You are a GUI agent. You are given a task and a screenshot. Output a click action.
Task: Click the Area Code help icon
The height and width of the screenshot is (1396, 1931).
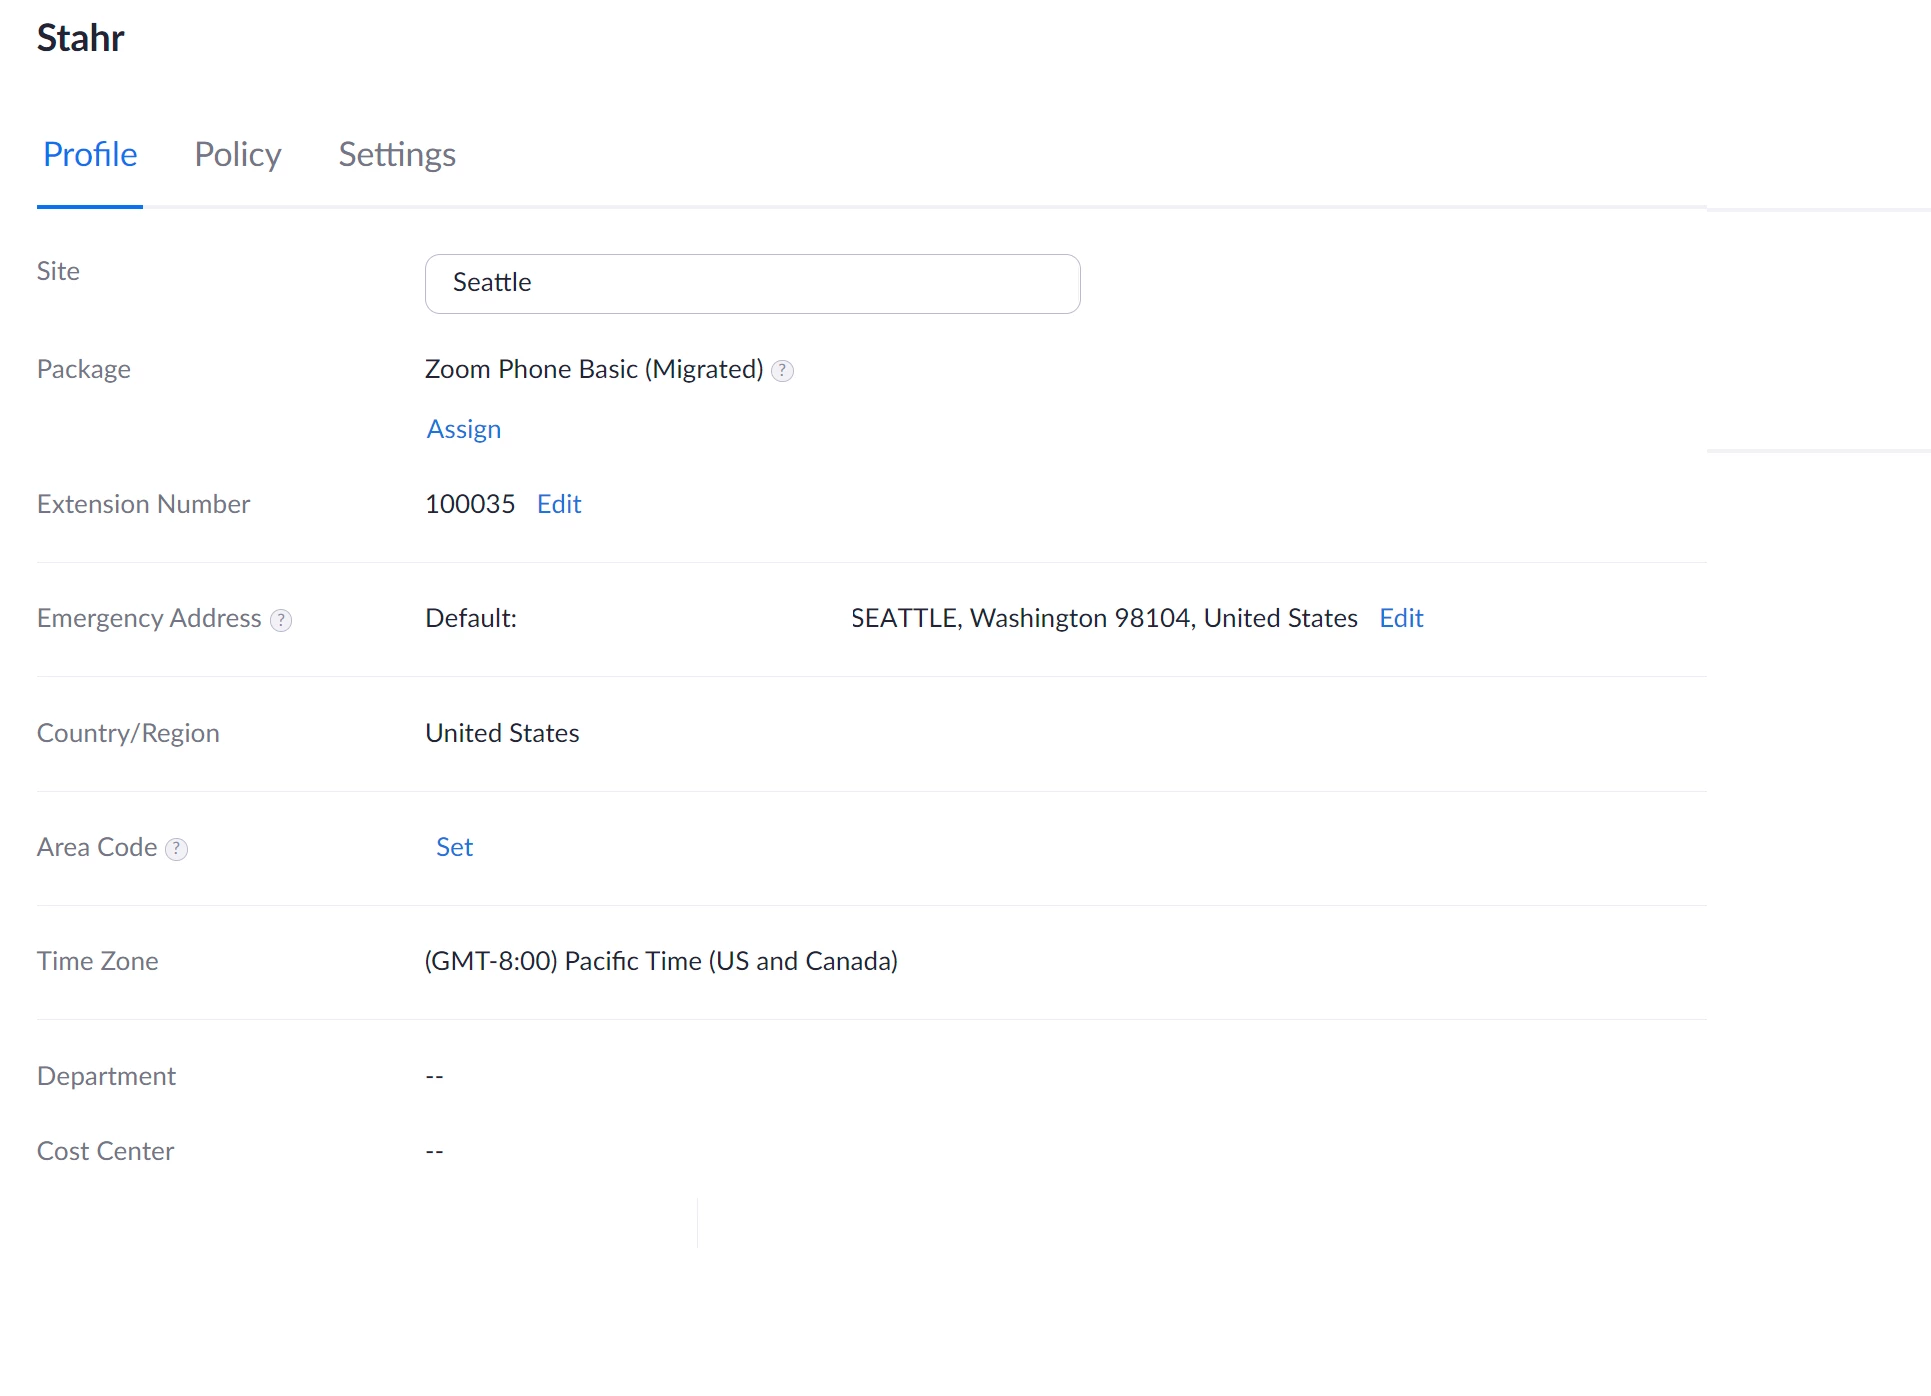177,849
